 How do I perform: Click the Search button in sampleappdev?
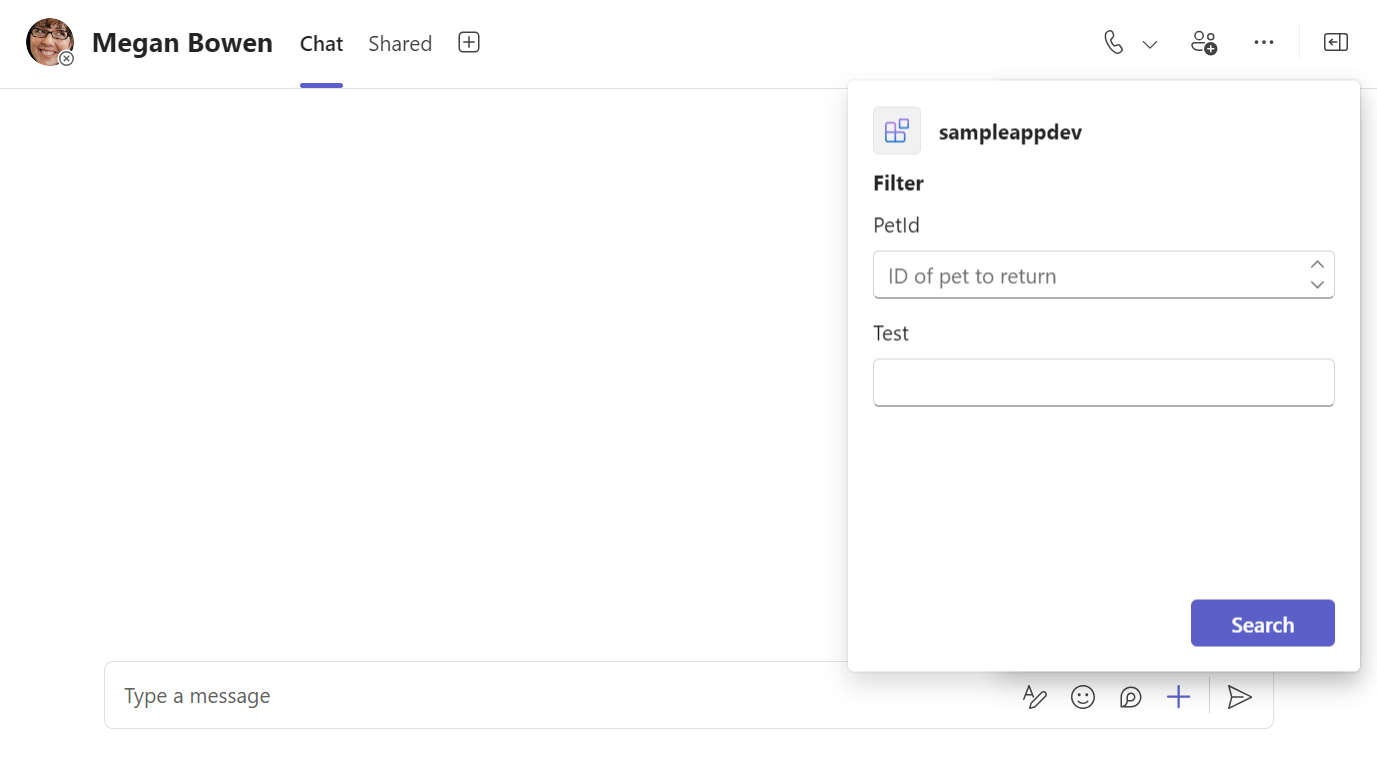(1262, 623)
